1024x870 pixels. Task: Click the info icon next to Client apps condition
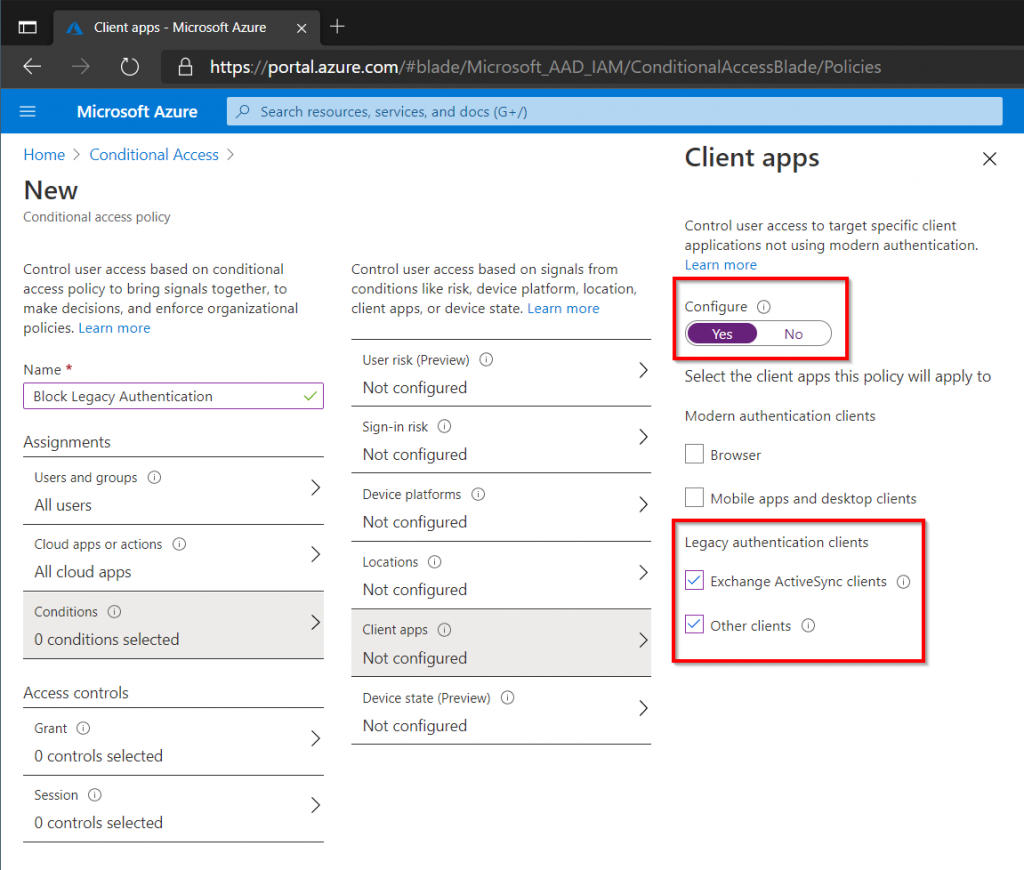444,630
